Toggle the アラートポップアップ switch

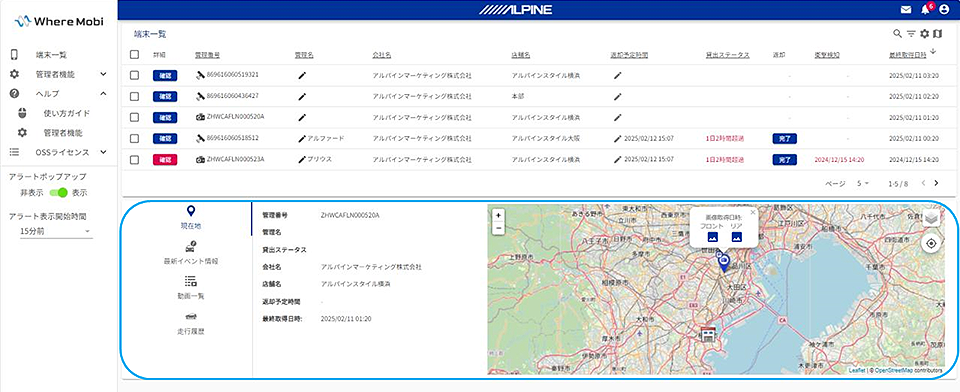pos(59,192)
